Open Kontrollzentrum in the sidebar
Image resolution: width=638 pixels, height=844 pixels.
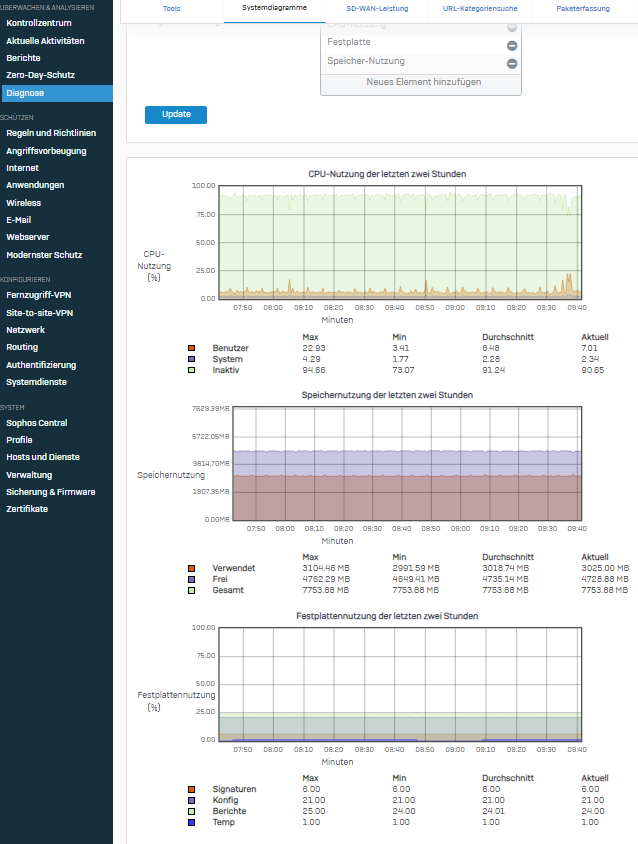(38, 22)
